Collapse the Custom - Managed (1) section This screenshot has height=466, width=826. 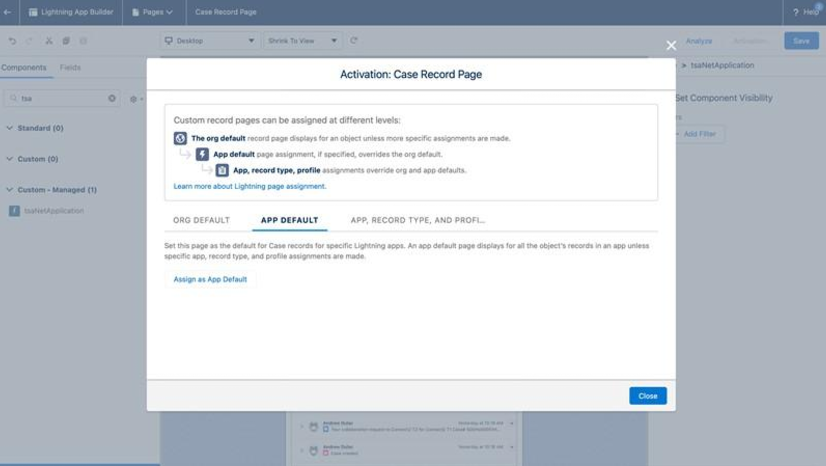(x=52, y=190)
